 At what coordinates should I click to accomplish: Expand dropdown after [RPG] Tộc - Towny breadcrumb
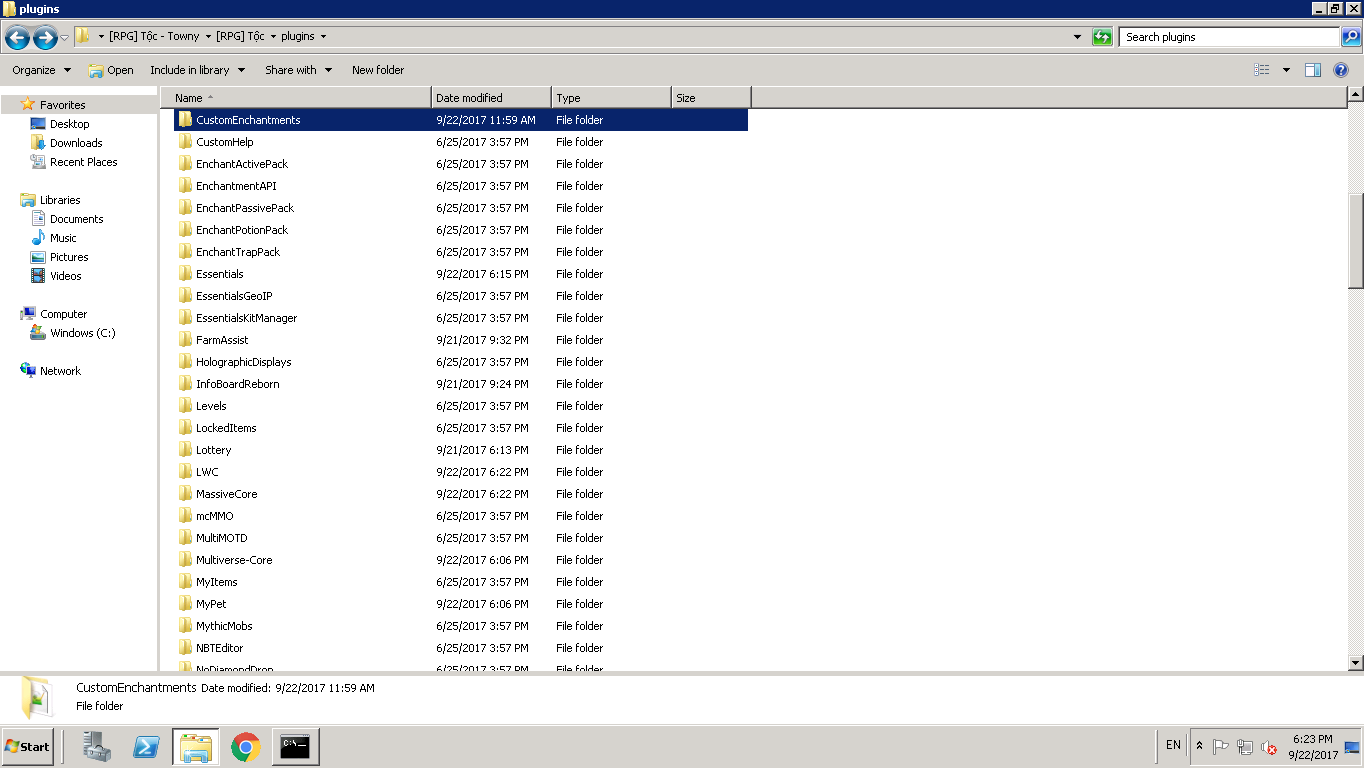pyautogui.click(x=208, y=37)
